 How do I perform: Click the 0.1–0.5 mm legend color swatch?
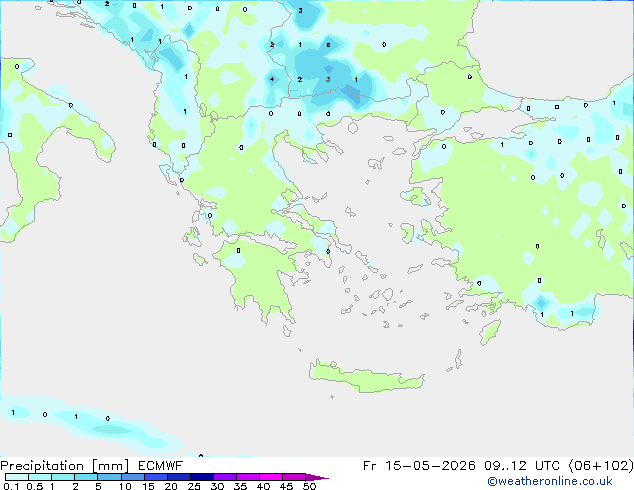tap(17, 477)
